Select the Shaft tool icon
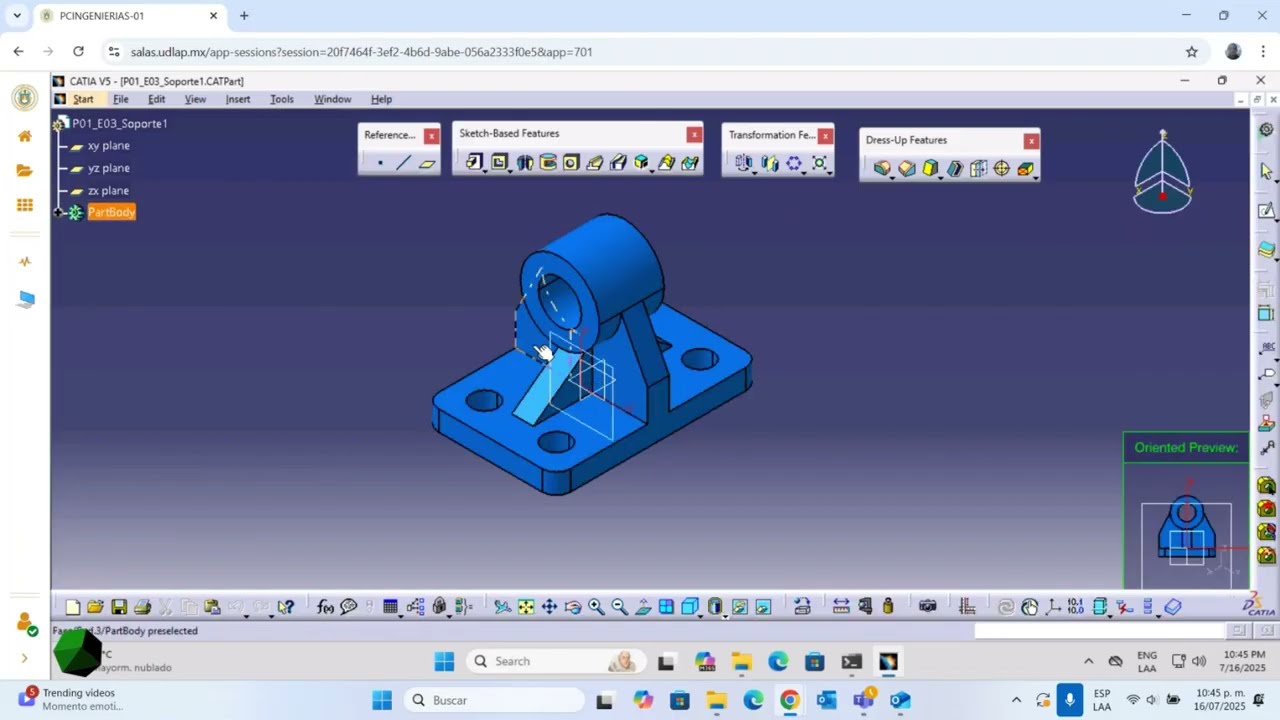The width and height of the screenshot is (1280, 720). tap(524, 162)
